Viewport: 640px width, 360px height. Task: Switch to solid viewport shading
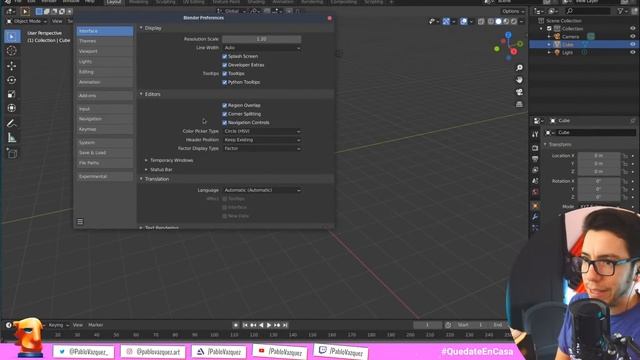pyautogui.click(x=498, y=21)
